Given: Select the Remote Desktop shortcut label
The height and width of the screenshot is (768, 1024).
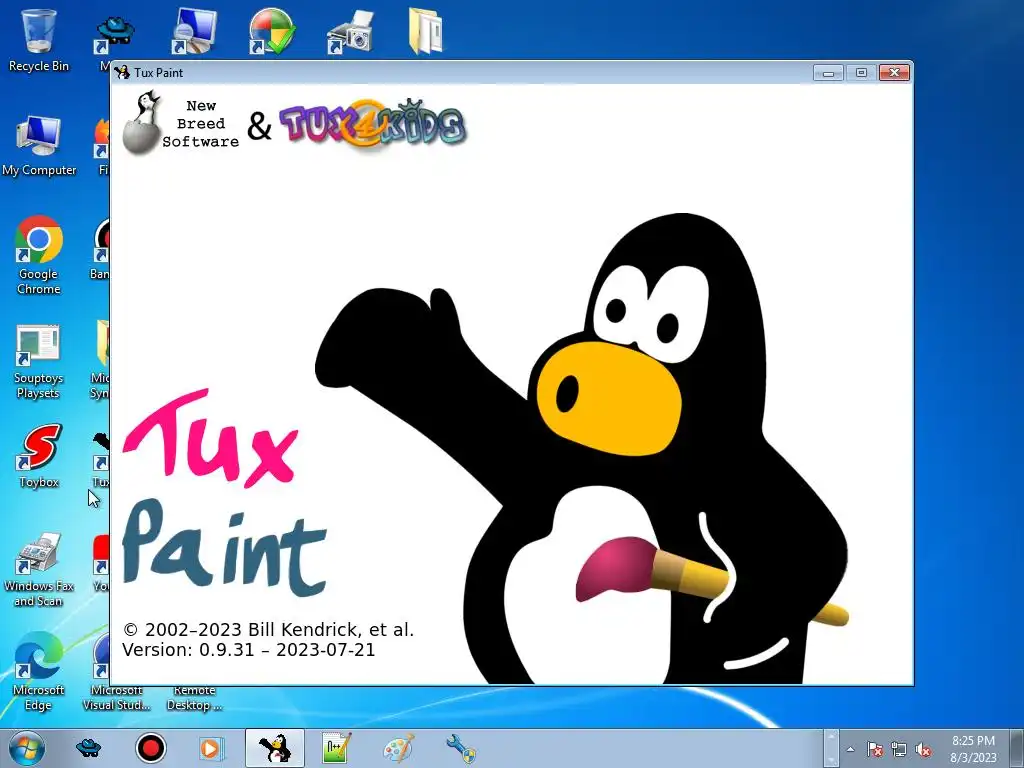Looking at the screenshot, I should point(195,697).
